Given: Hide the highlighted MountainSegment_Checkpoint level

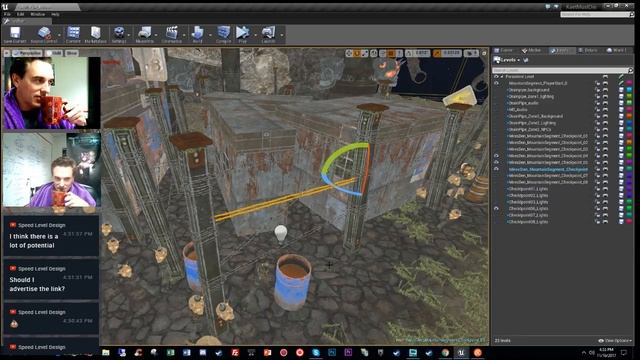Looking at the screenshot, I should pyautogui.click(x=496, y=169).
